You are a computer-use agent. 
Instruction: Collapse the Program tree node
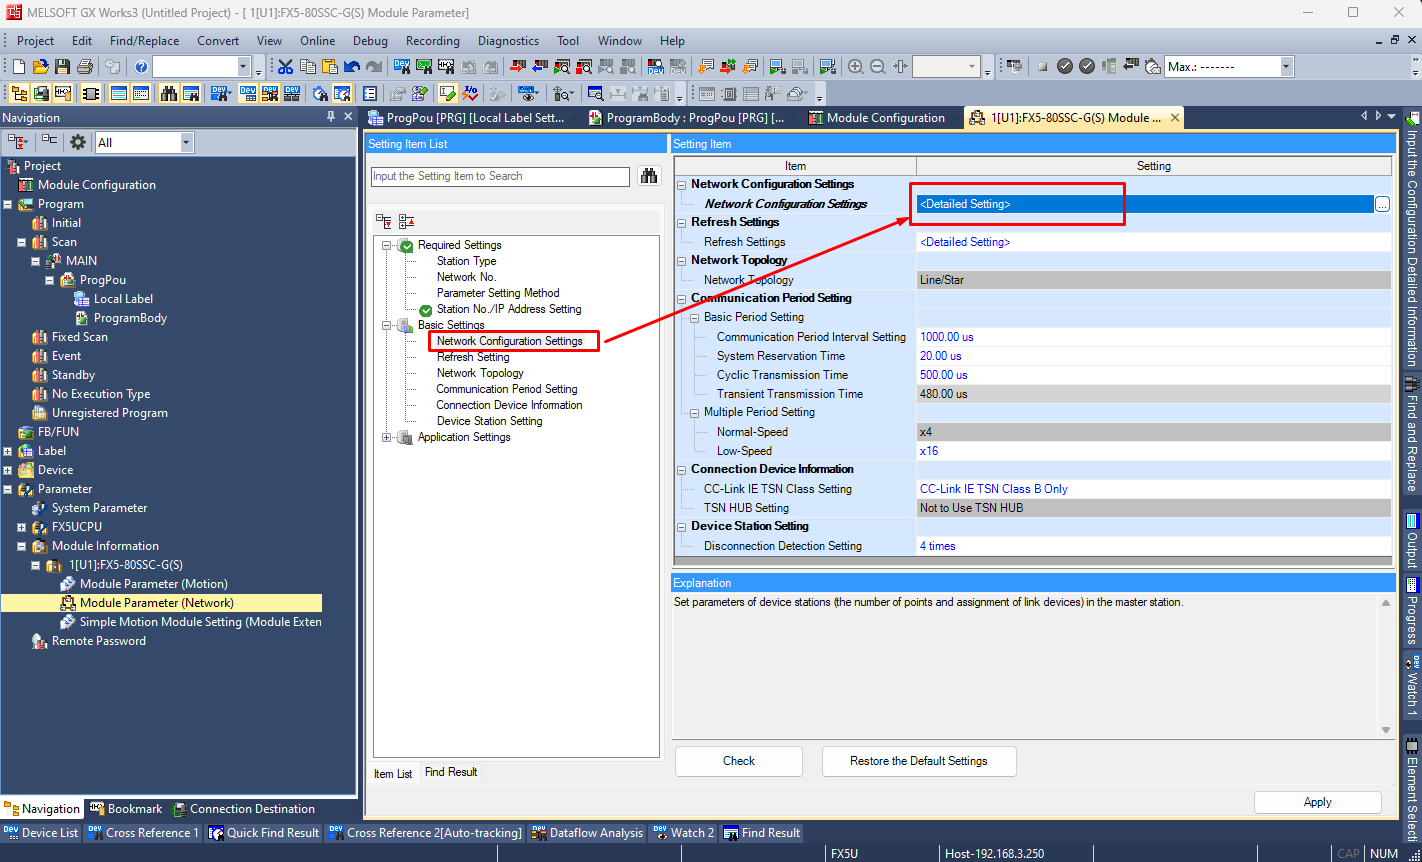pyautogui.click(x=8, y=204)
